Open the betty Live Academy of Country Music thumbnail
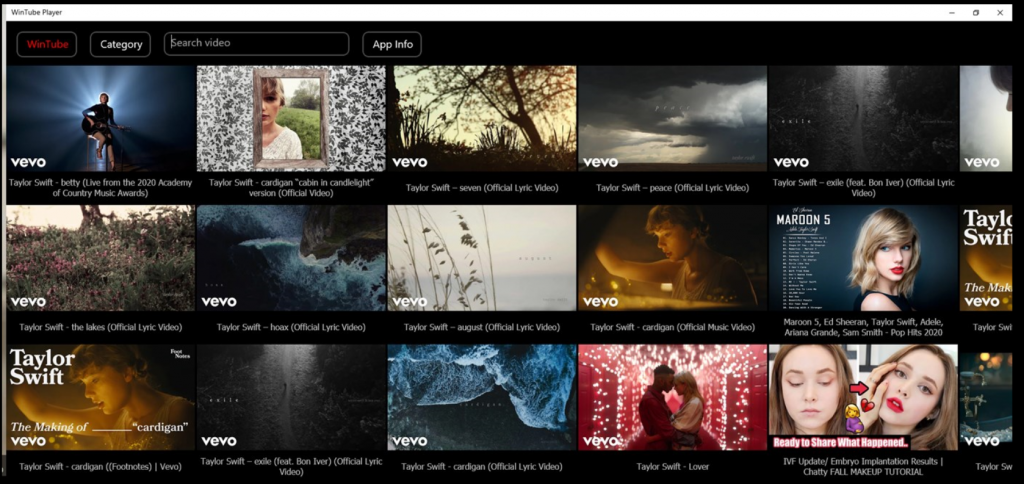Screen dimensions: 1024x484 (x=101, y=118)
